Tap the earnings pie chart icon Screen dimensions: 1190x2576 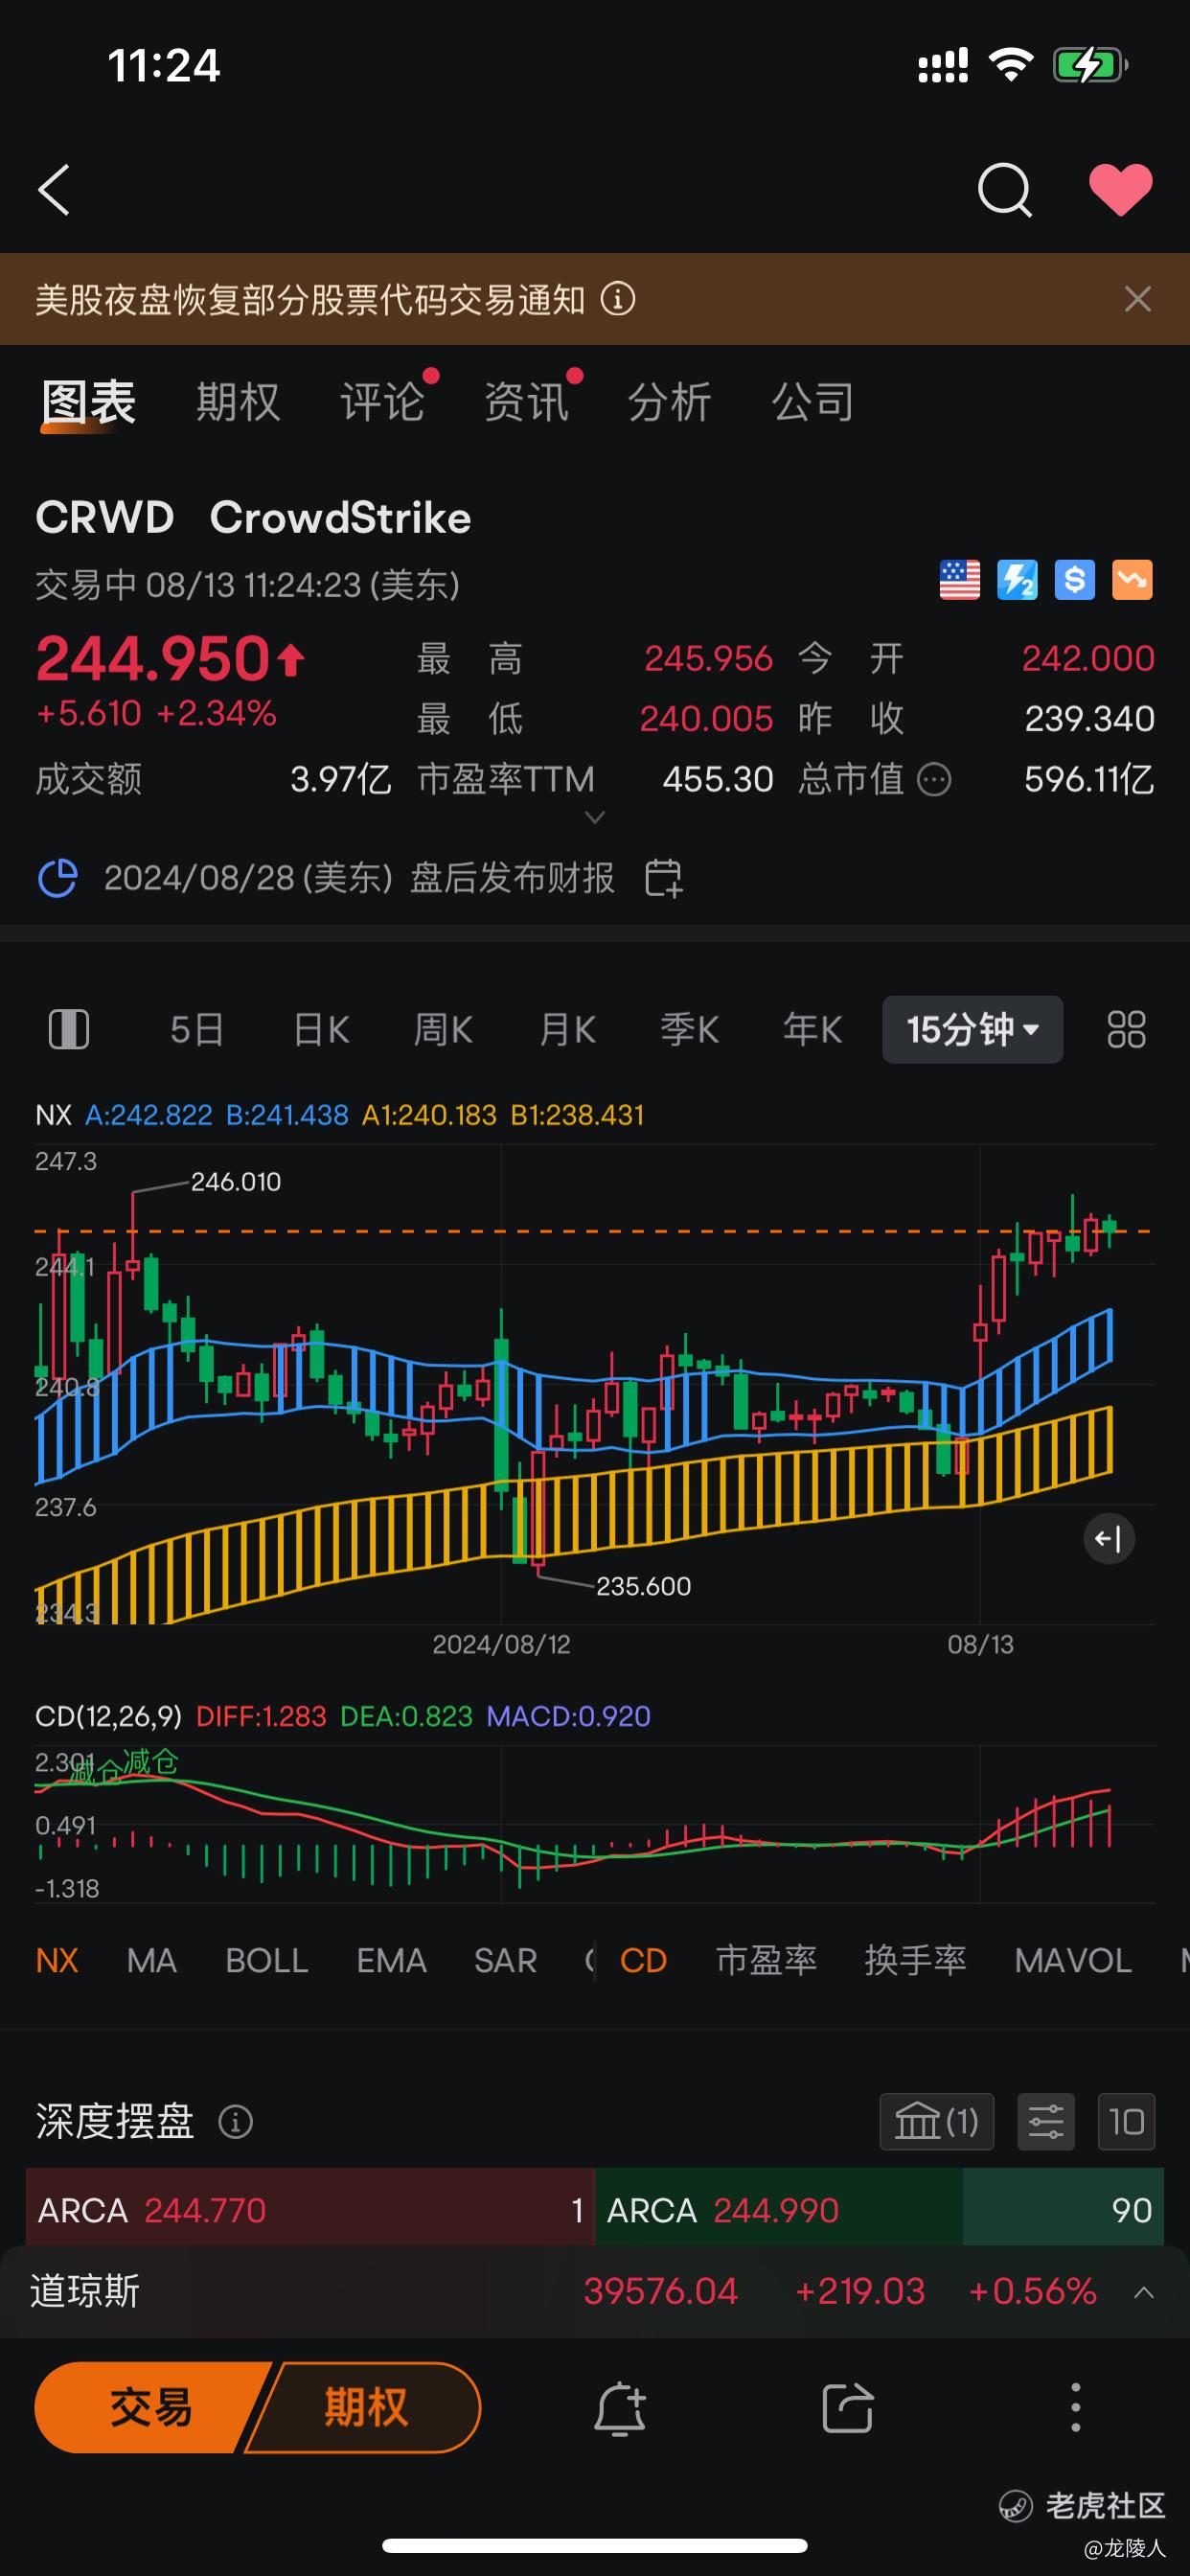pyautogui.click(x=58, y=878)
